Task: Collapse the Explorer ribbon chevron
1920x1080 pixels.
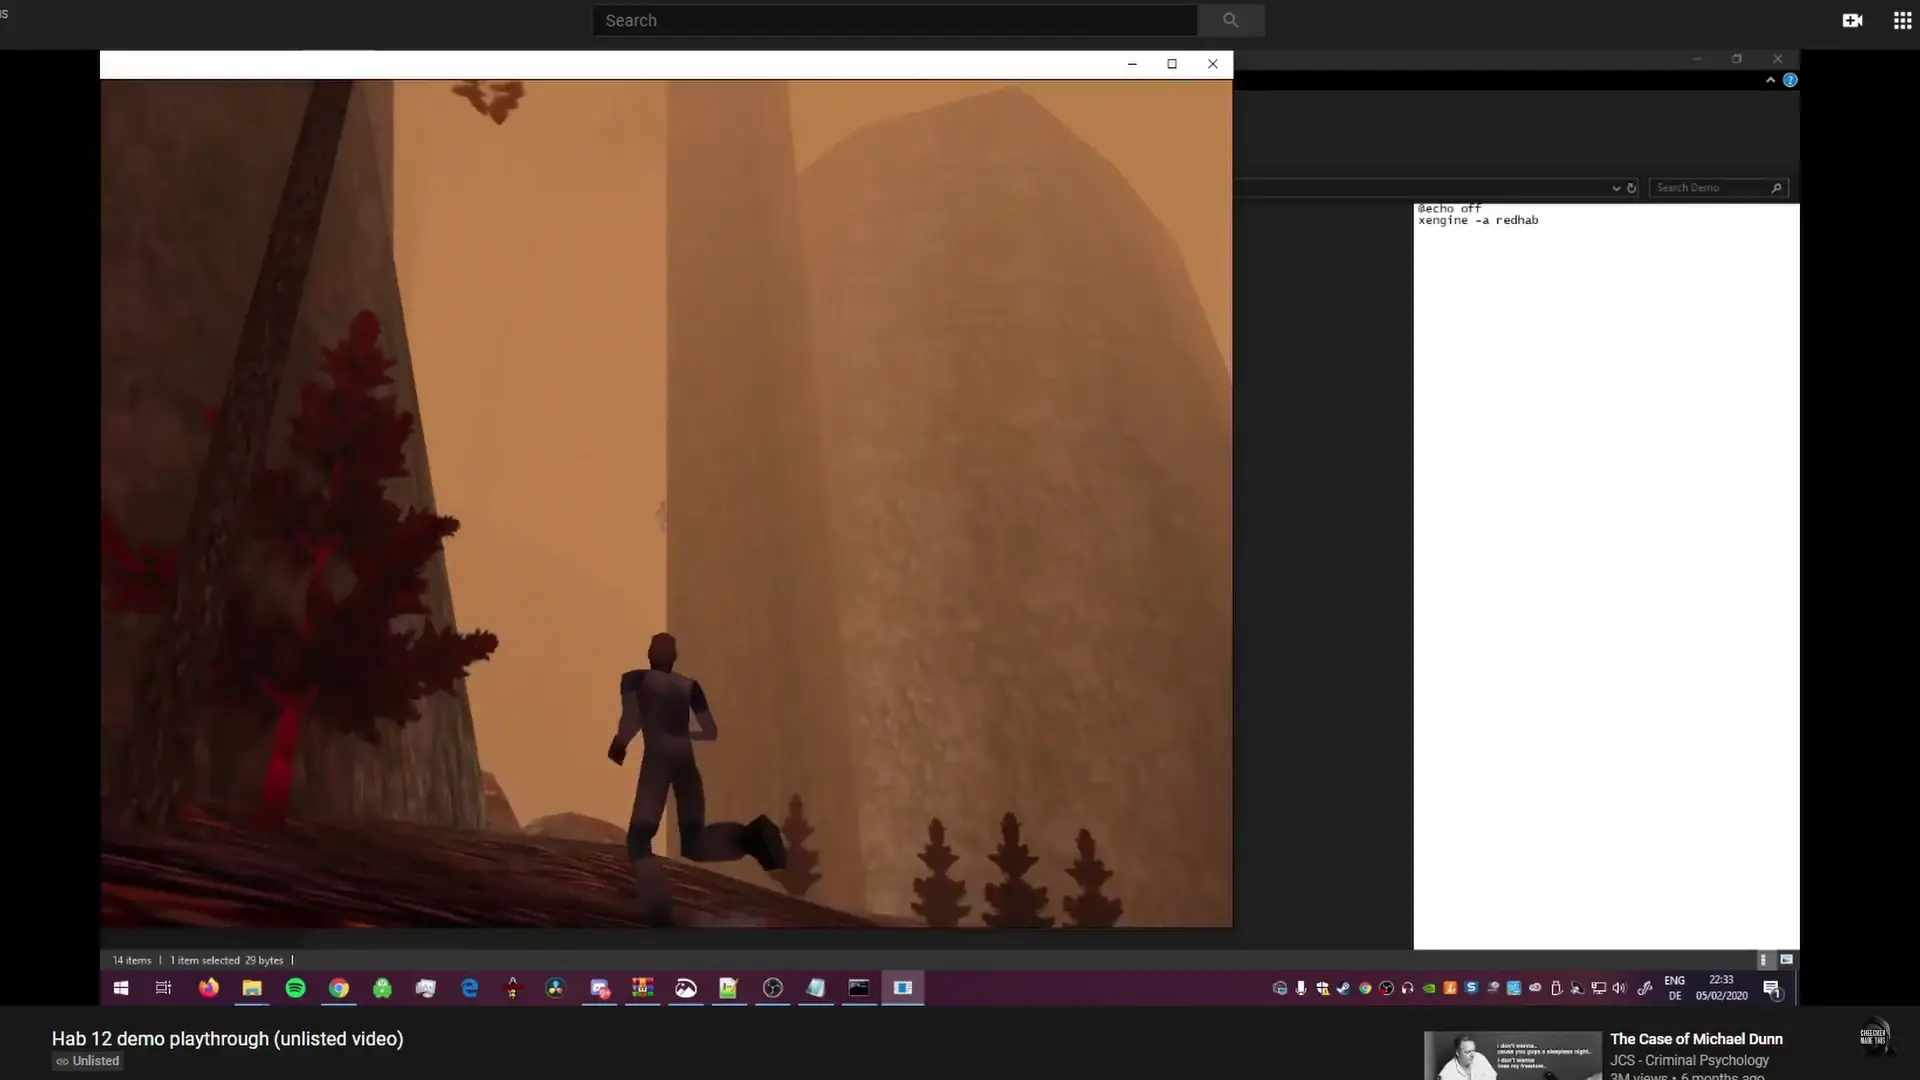Action: point(1769,80)
